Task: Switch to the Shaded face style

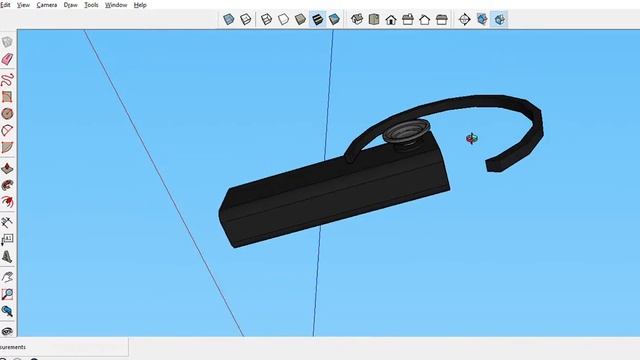Action: (x=300, y=19)
